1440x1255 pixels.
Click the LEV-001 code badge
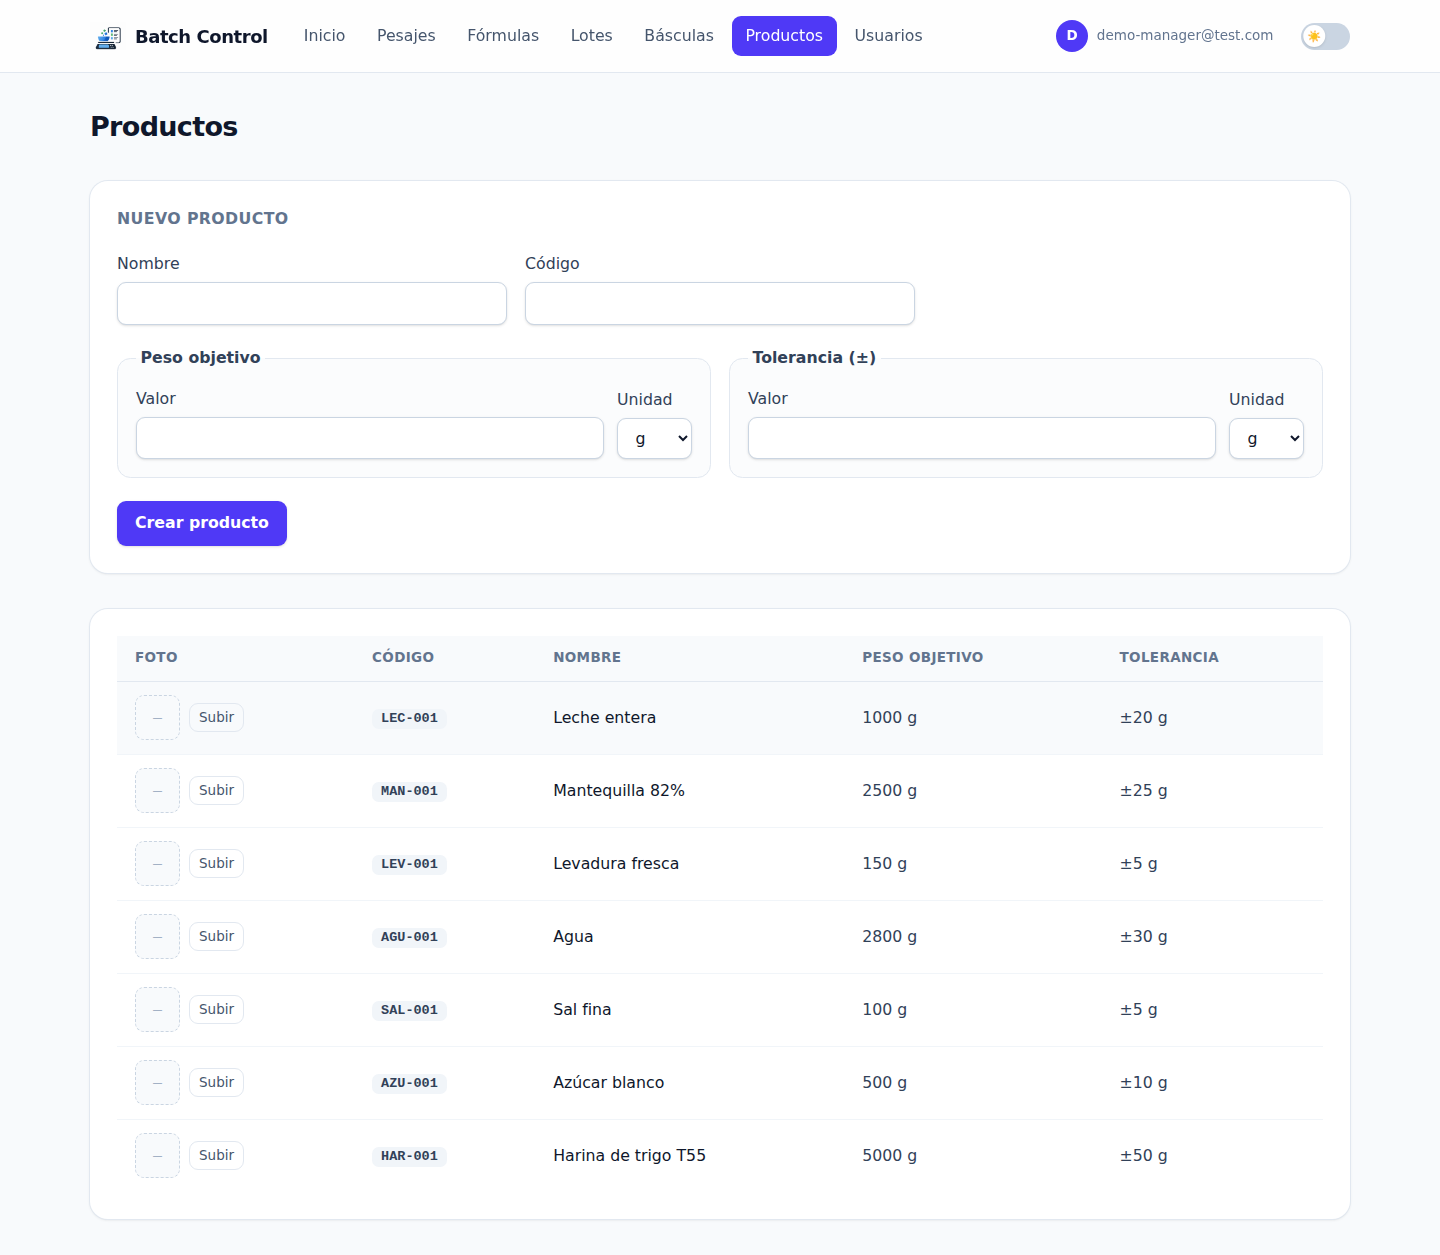tap(409, 864)
